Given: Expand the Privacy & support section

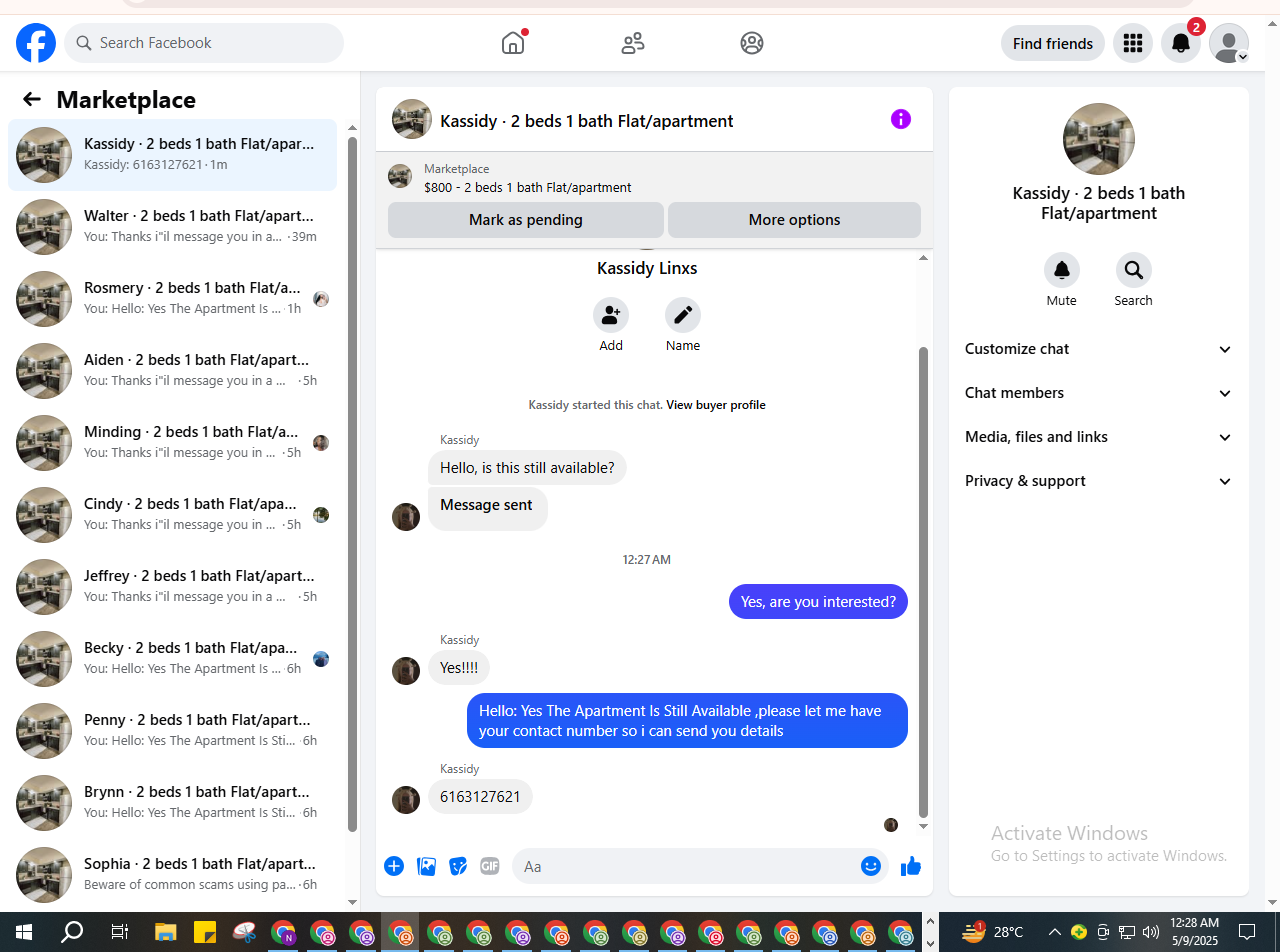Looking at the screenshot, I should (1099, 481).
